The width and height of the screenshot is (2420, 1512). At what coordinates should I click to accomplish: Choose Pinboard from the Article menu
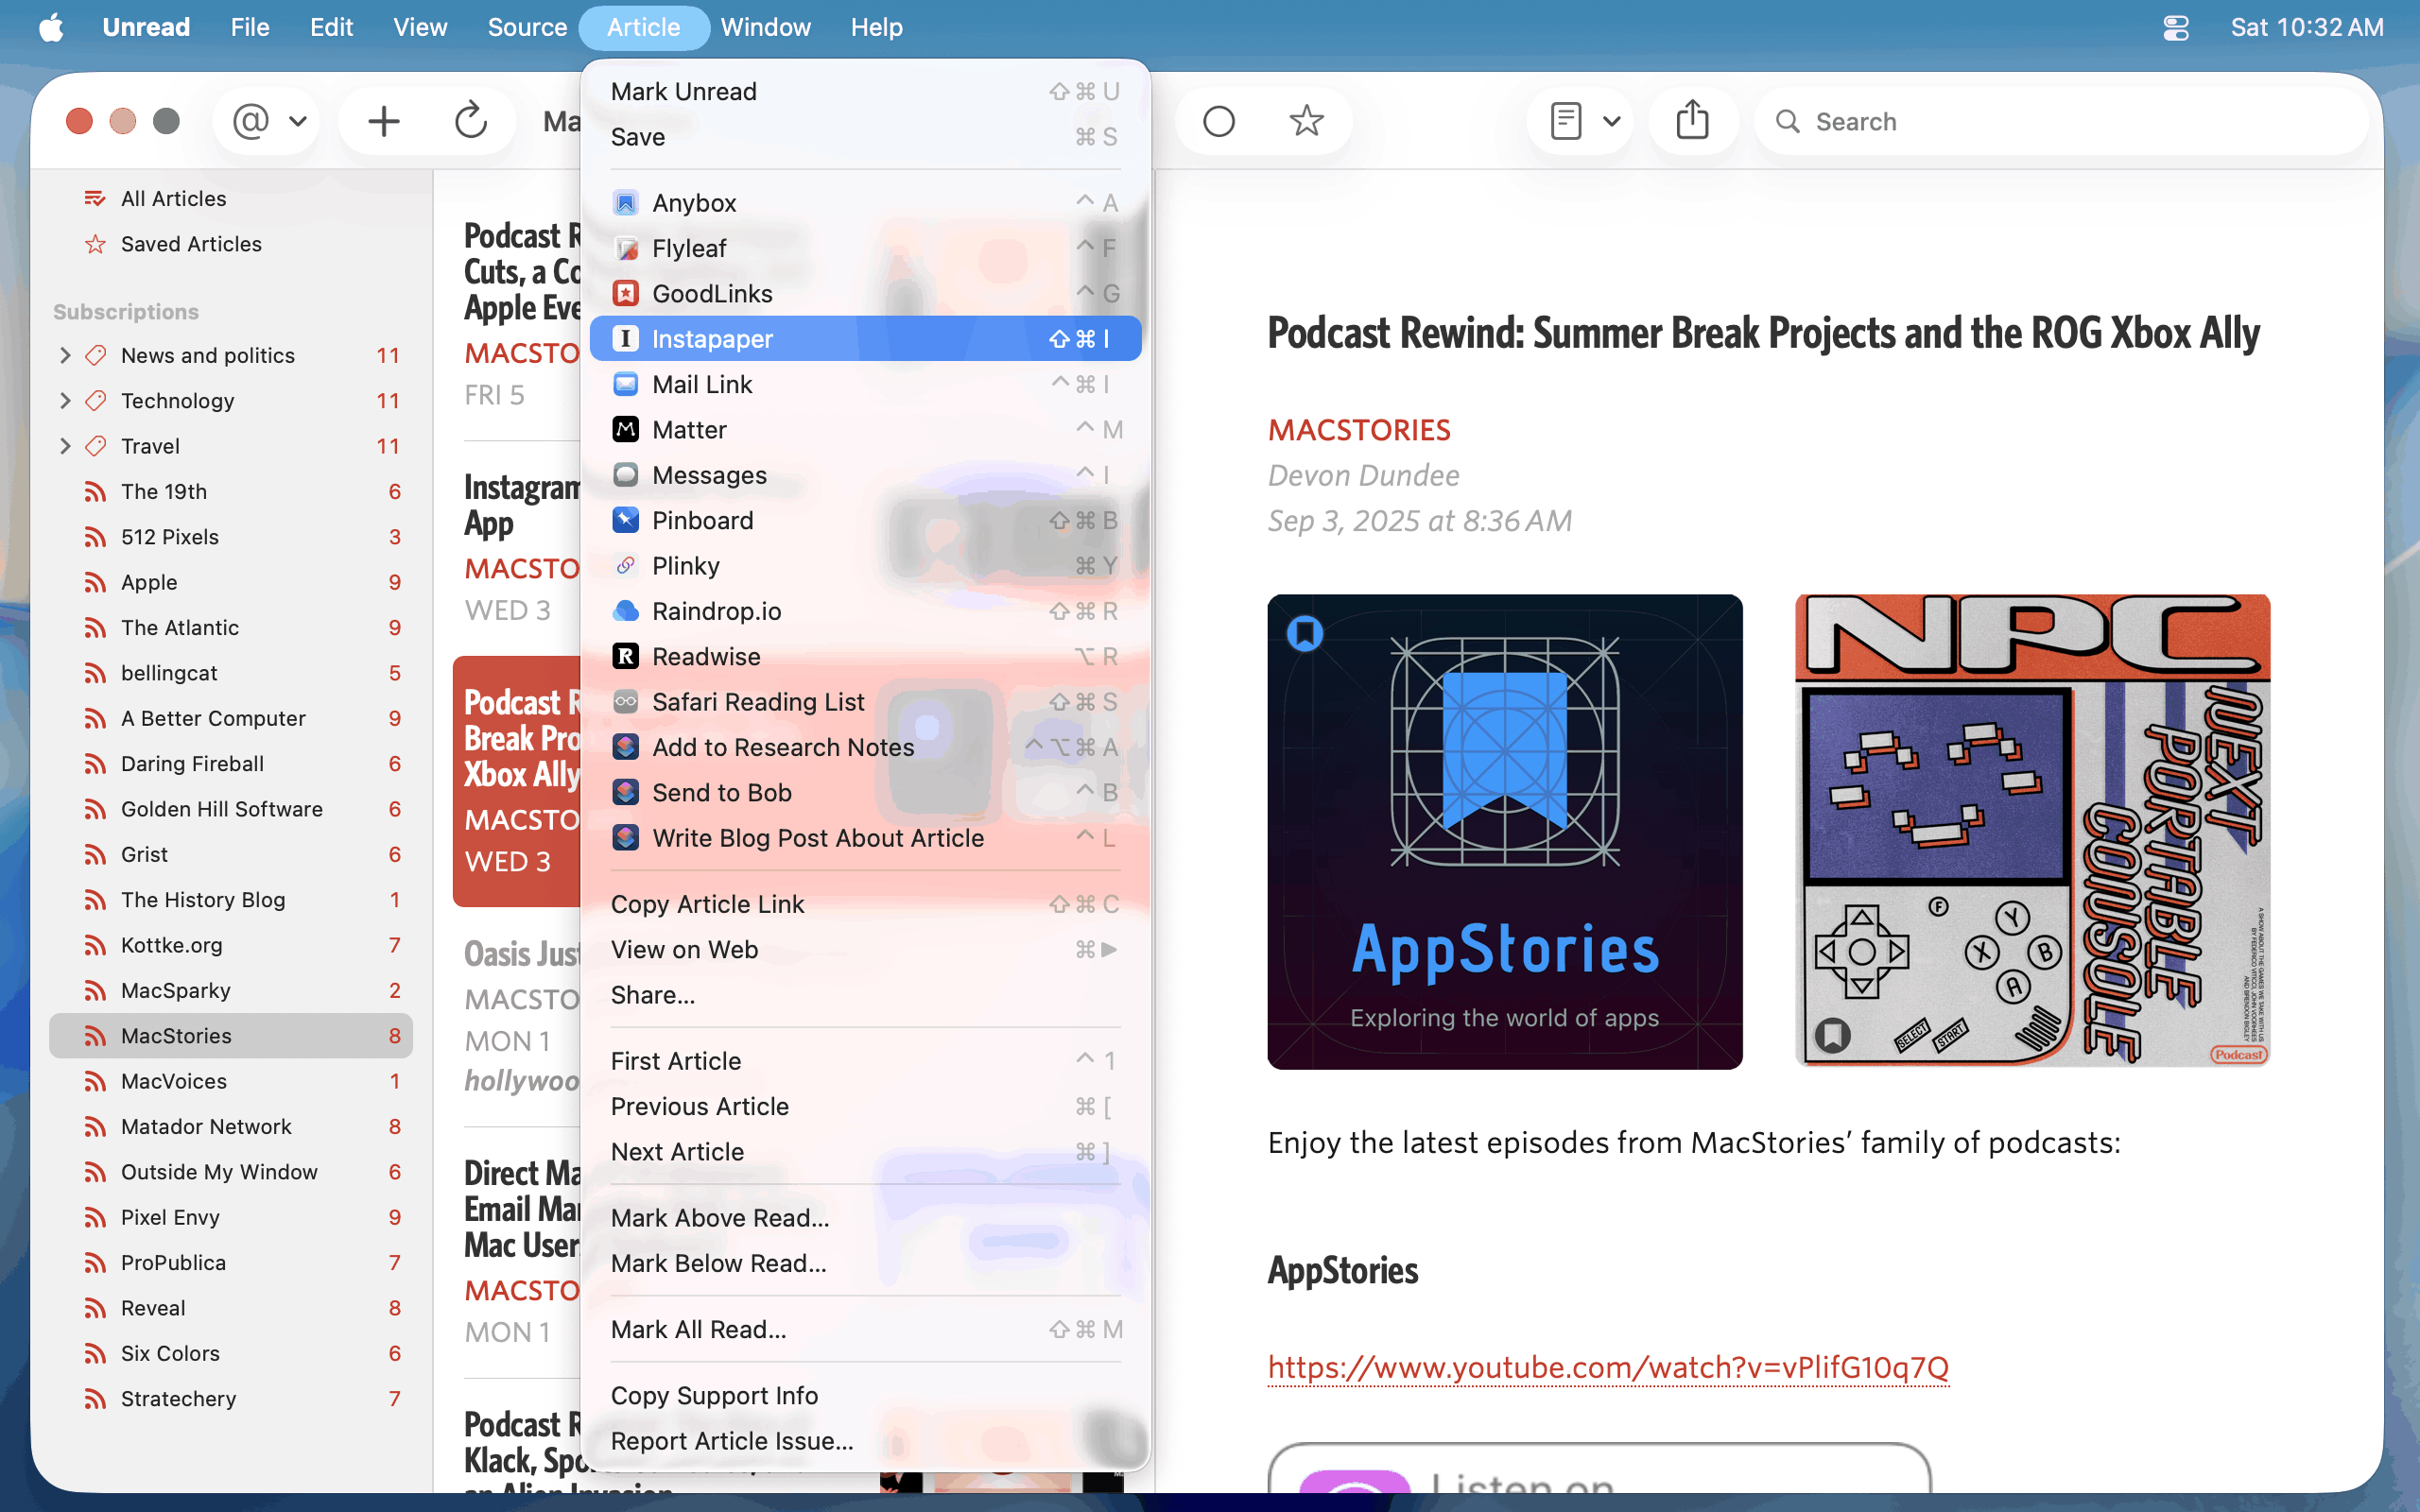tap(702, 520)
